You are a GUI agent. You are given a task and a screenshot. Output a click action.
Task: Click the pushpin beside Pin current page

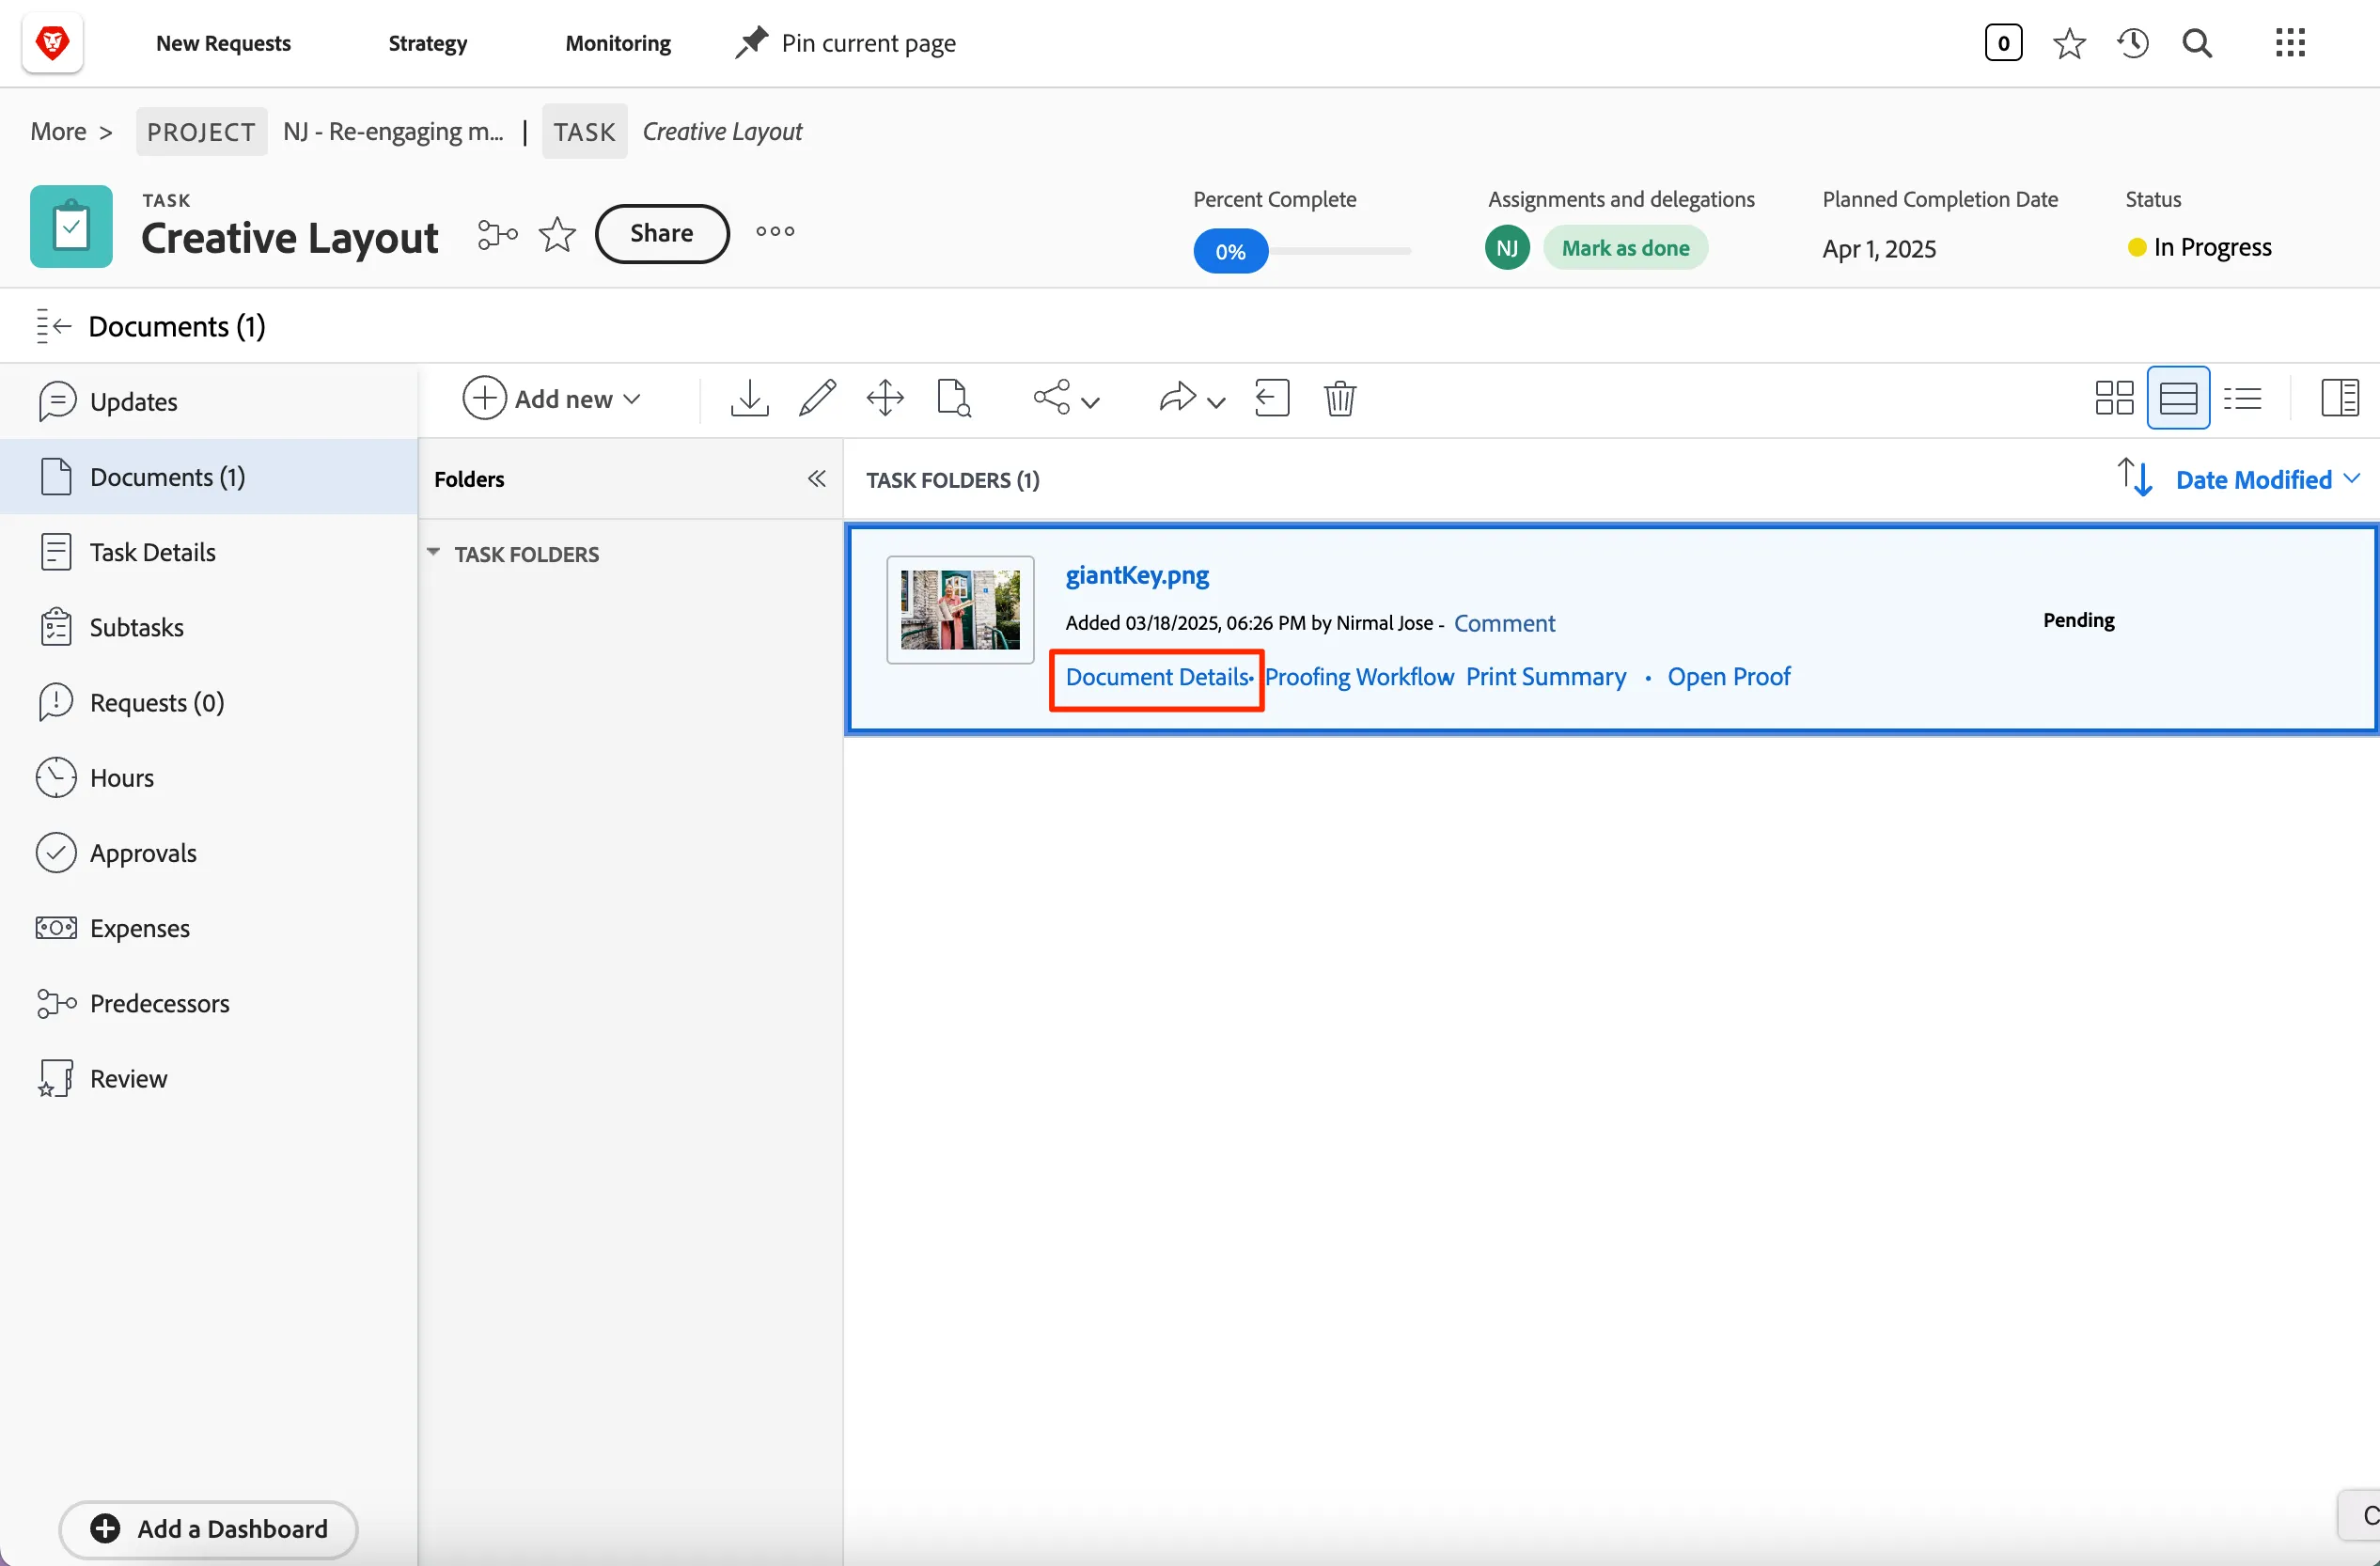point(751,43)
